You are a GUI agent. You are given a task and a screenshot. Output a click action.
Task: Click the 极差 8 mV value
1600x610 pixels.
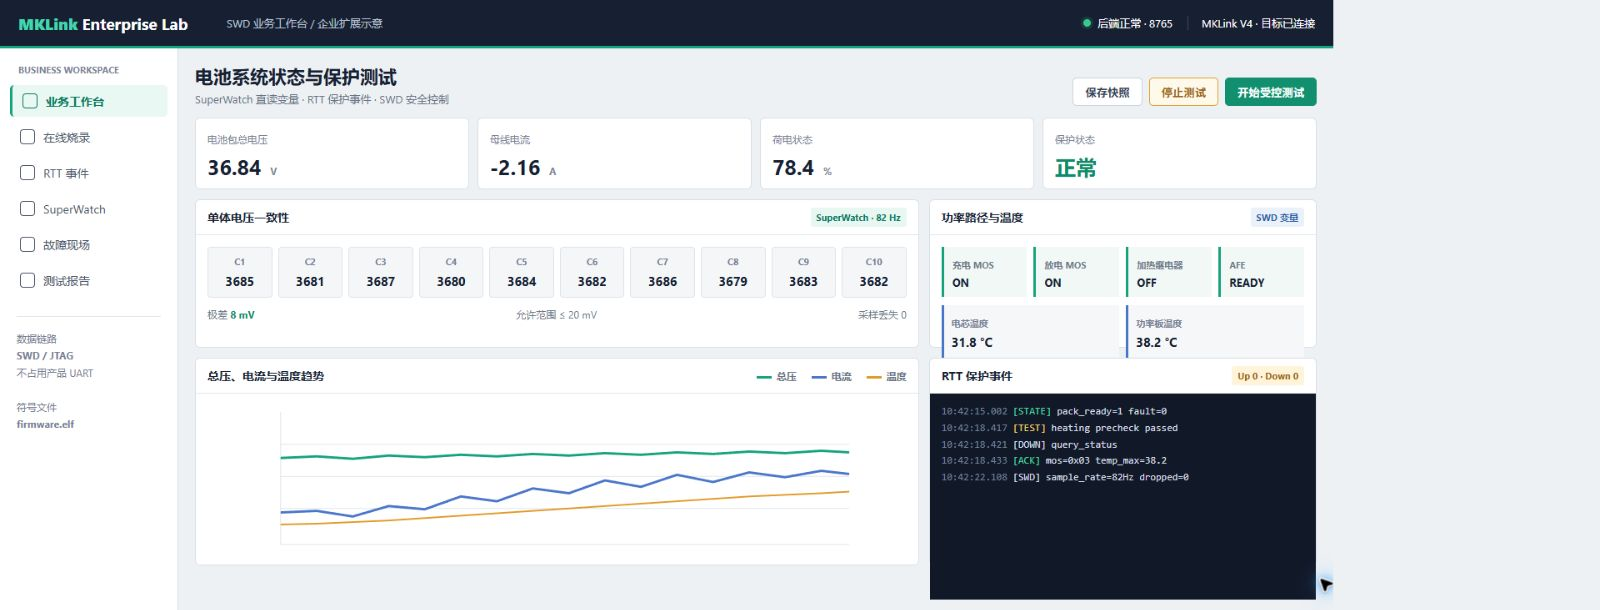click(231, 315)
